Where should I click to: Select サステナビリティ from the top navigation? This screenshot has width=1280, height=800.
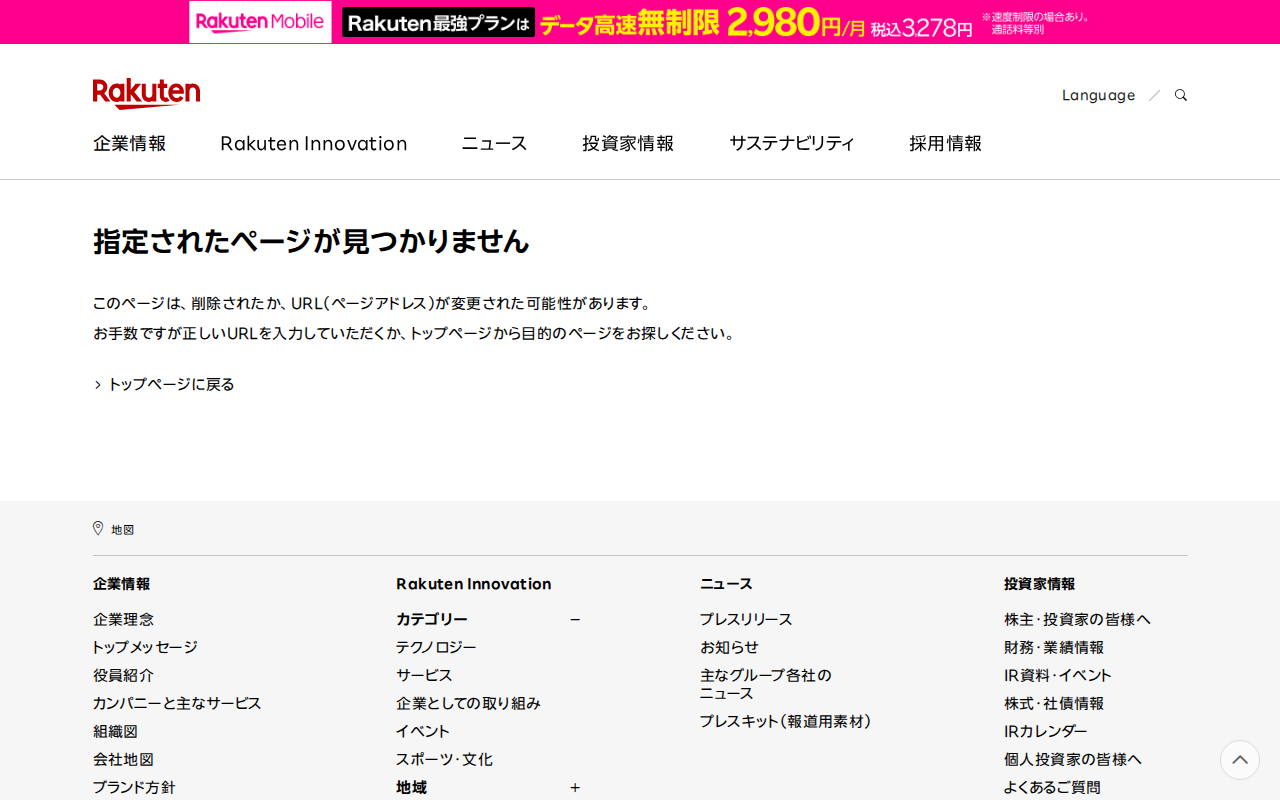pyautogui.click(x=791, y=143)
